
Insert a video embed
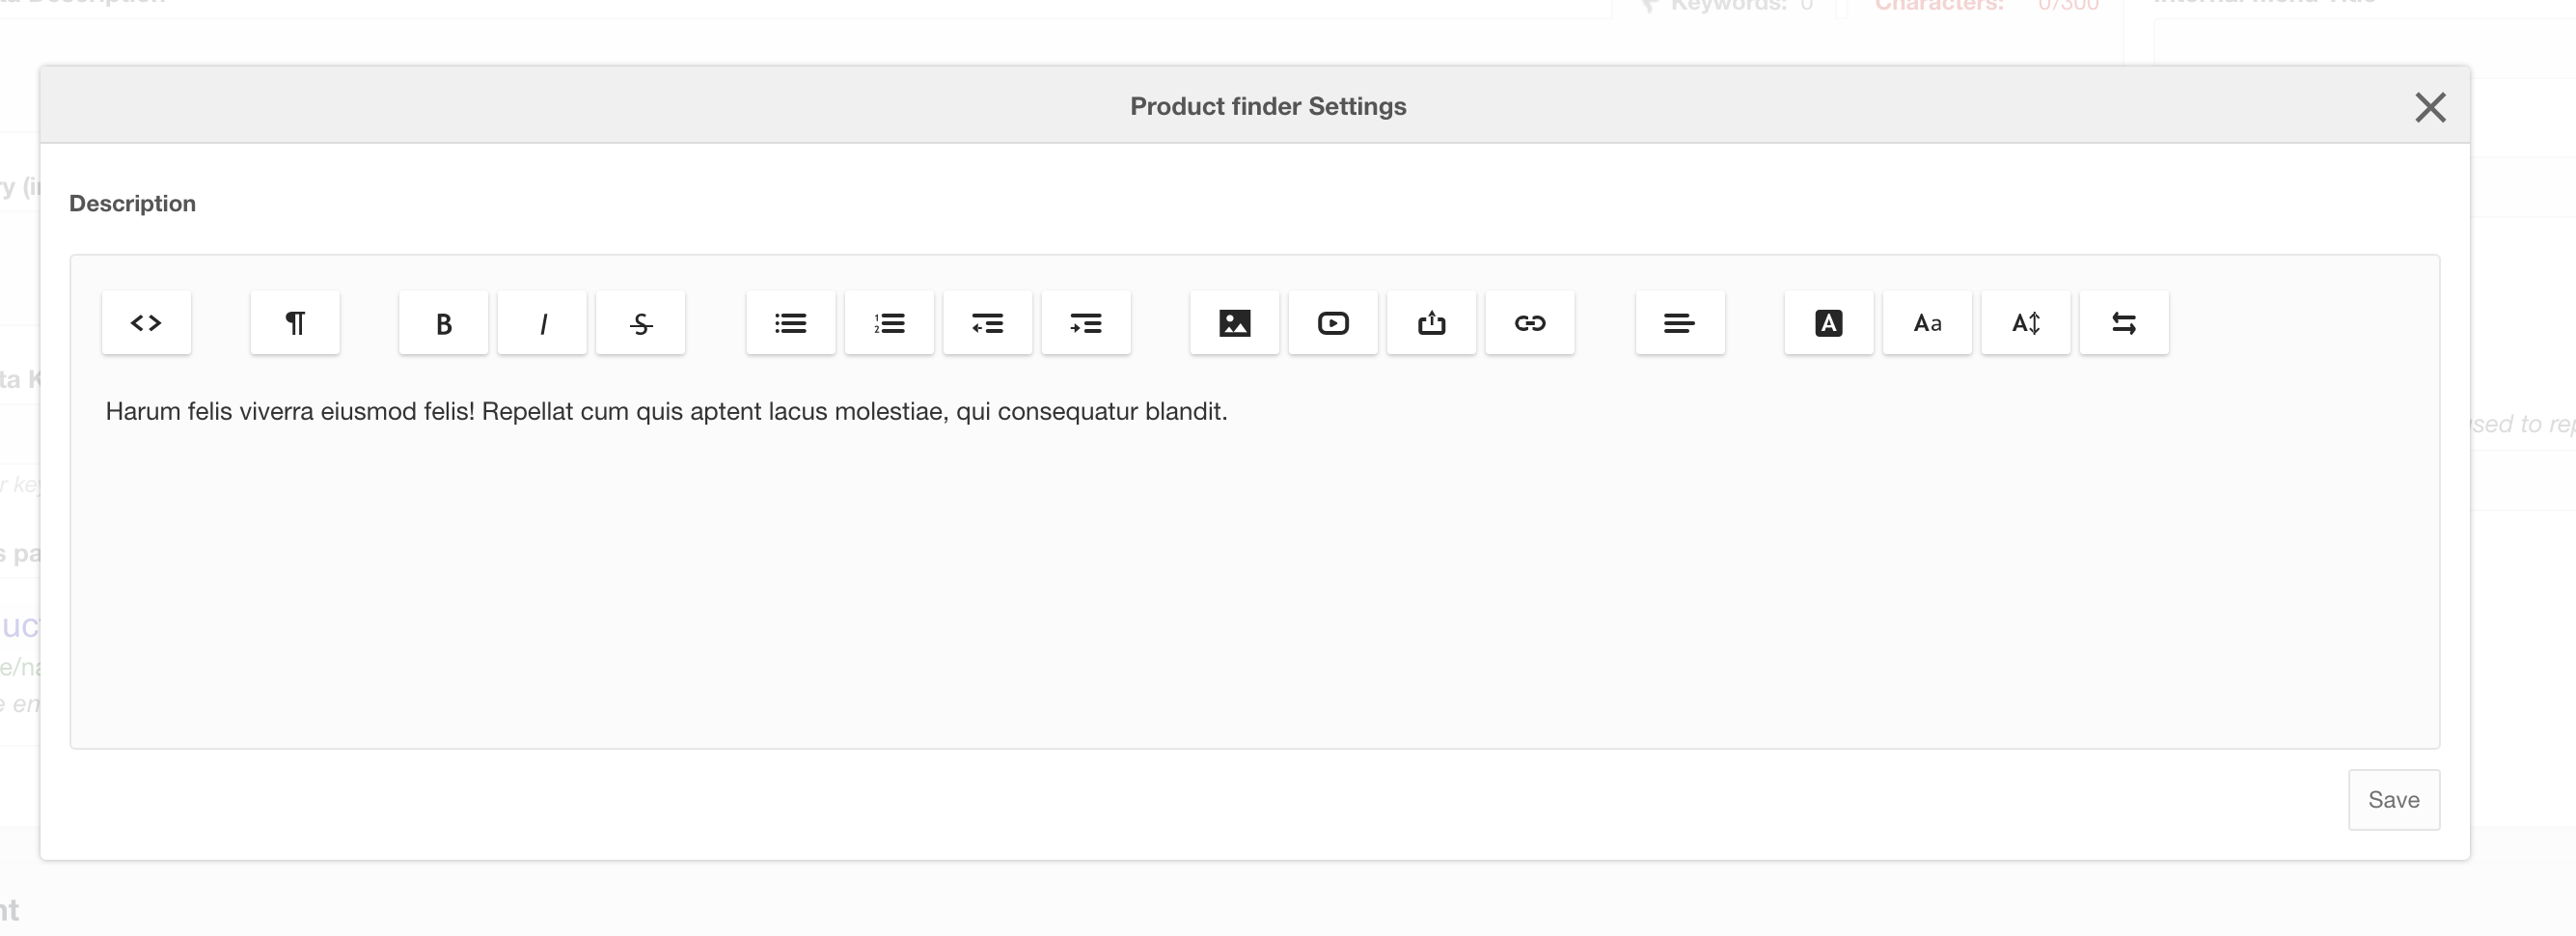(x=1333, y=323)
